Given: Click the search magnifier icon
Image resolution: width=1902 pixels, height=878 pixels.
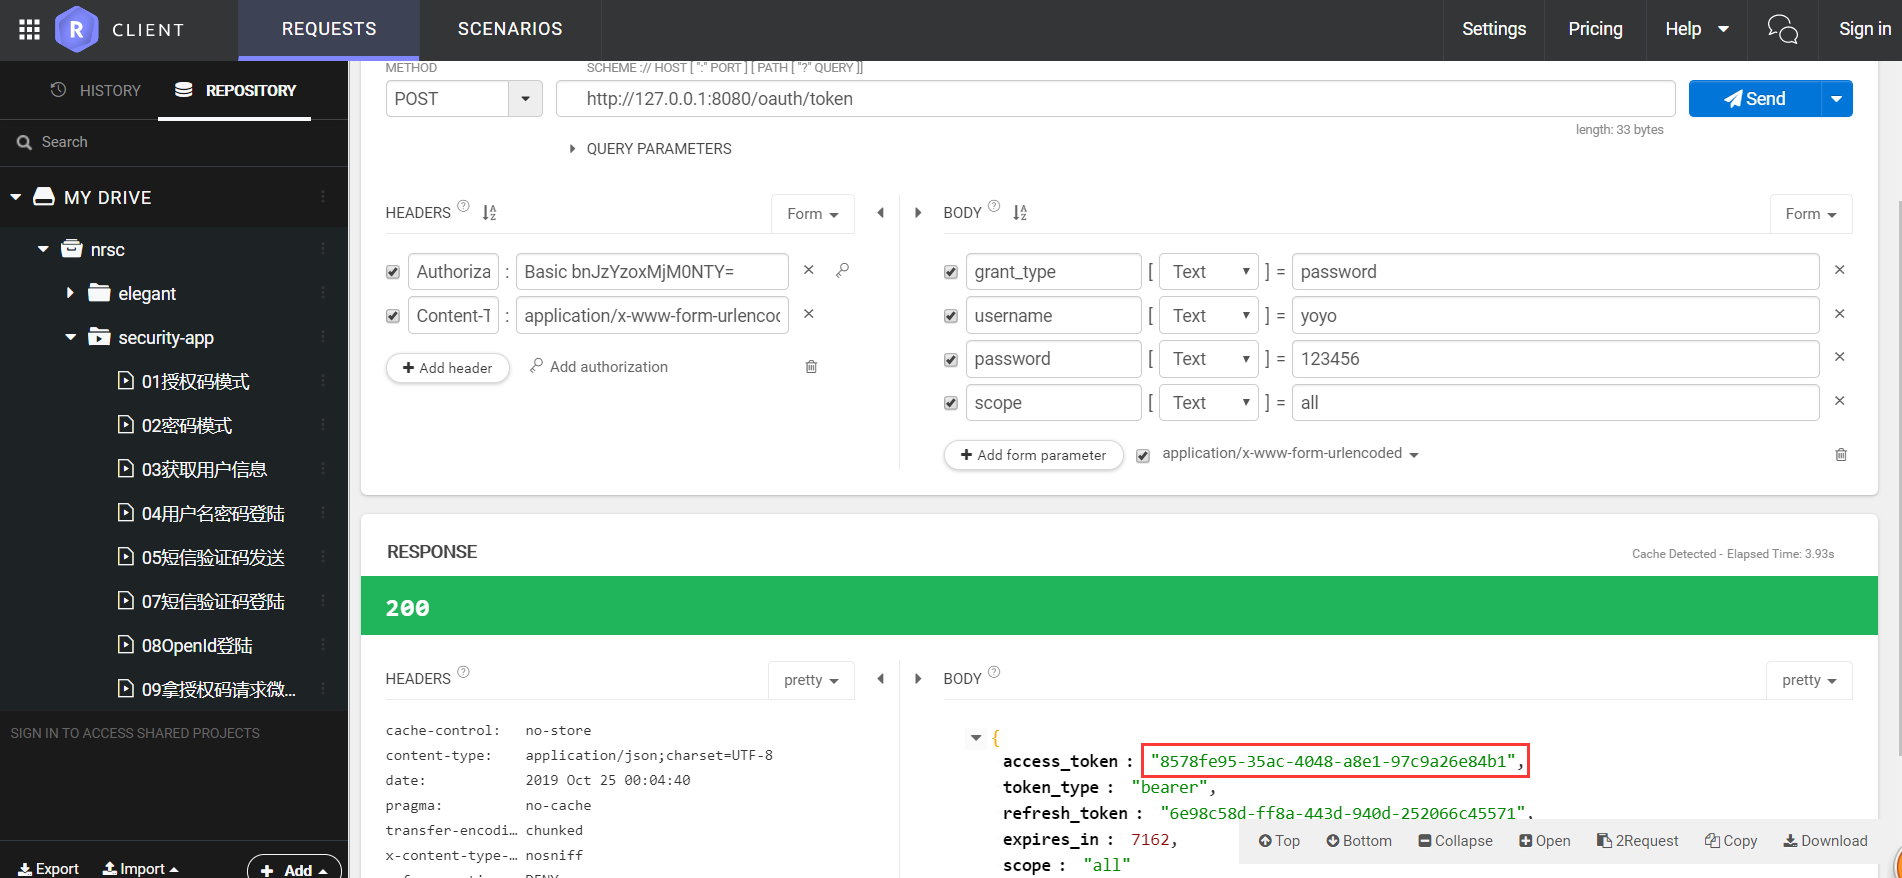Looking at the screenshot, I should pyautogui.click(x=24, y=143).
